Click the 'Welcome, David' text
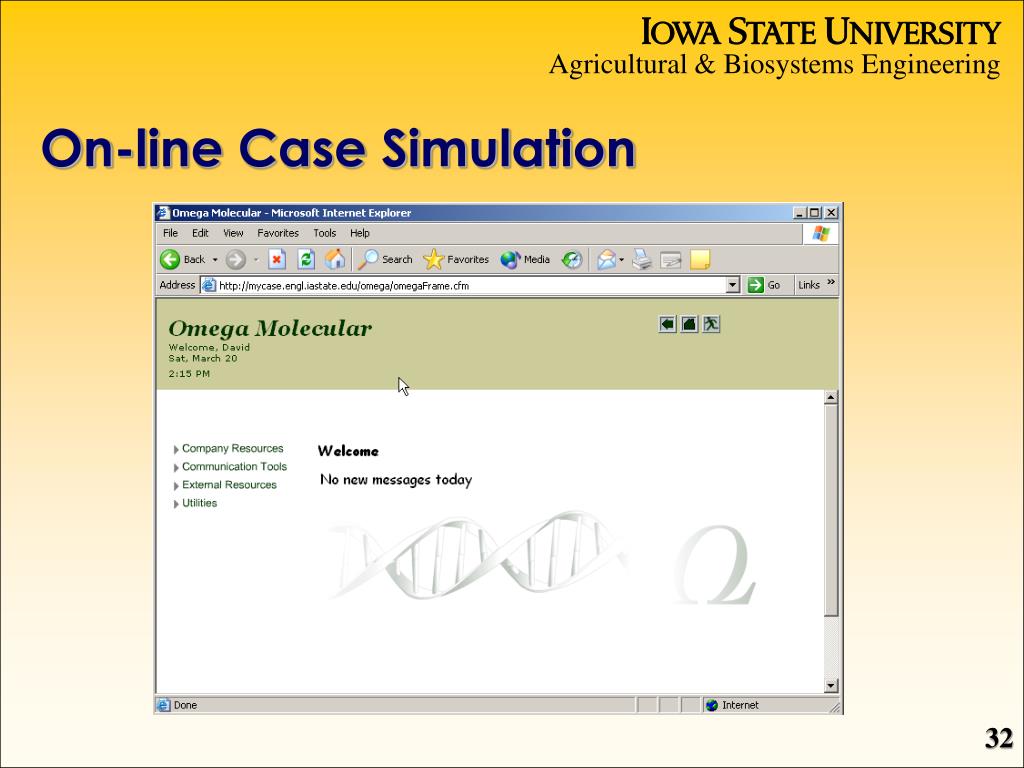 pyautogui.click(x=209, y=347)
